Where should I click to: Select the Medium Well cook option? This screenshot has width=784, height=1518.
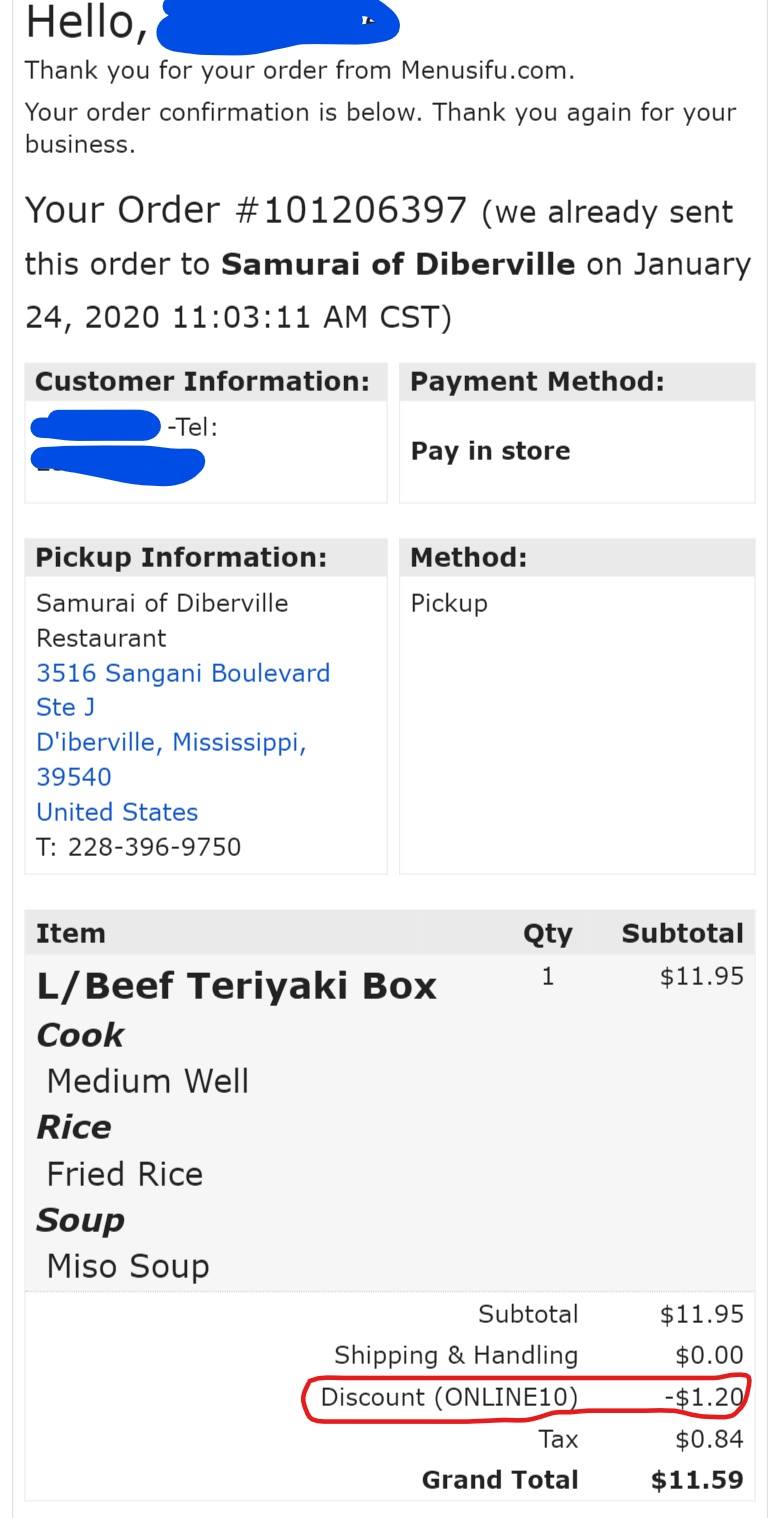(148, 1081)
